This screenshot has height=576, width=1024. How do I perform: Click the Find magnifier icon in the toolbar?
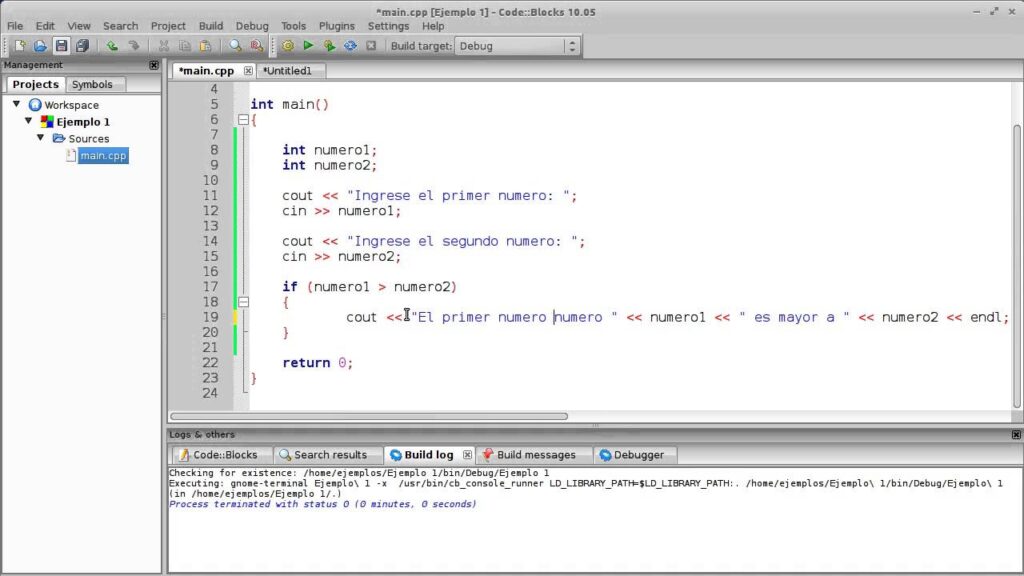(235, 46)
